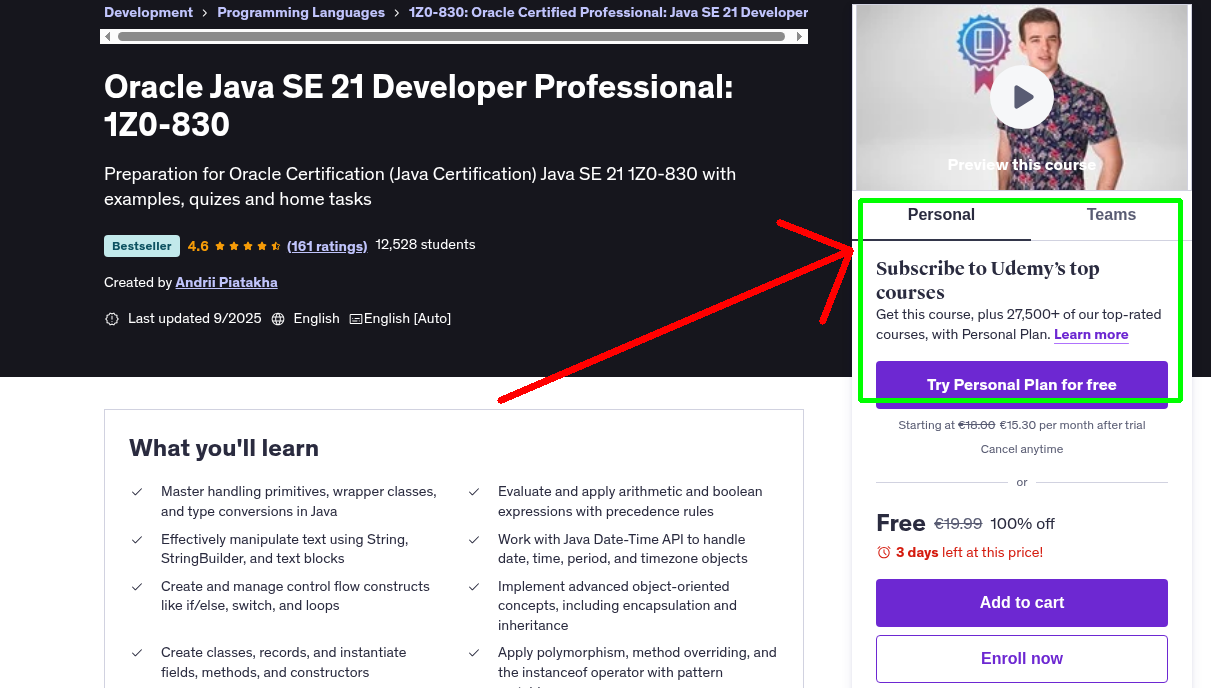Click the 100% off discount text
Image resolution: width=1211 pixels, height=688 pixels.
1022,524
